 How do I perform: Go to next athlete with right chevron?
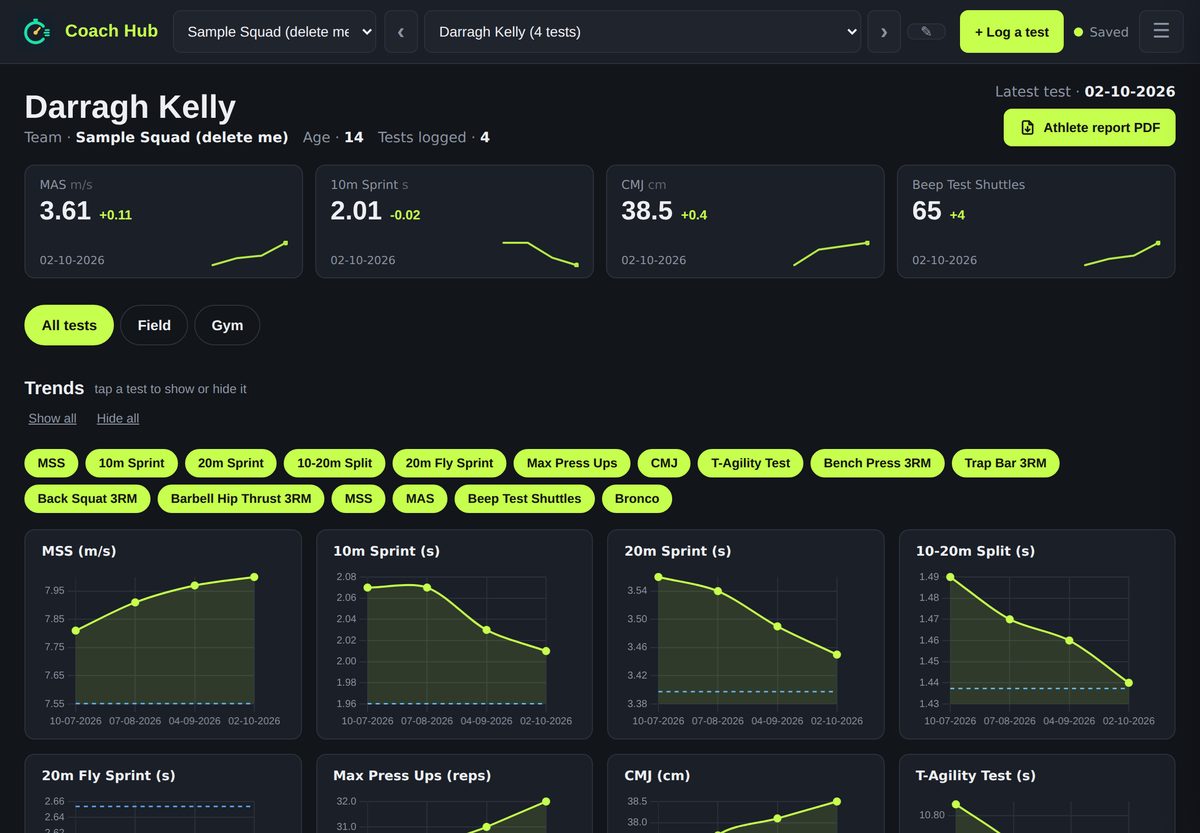coord(884,32)
